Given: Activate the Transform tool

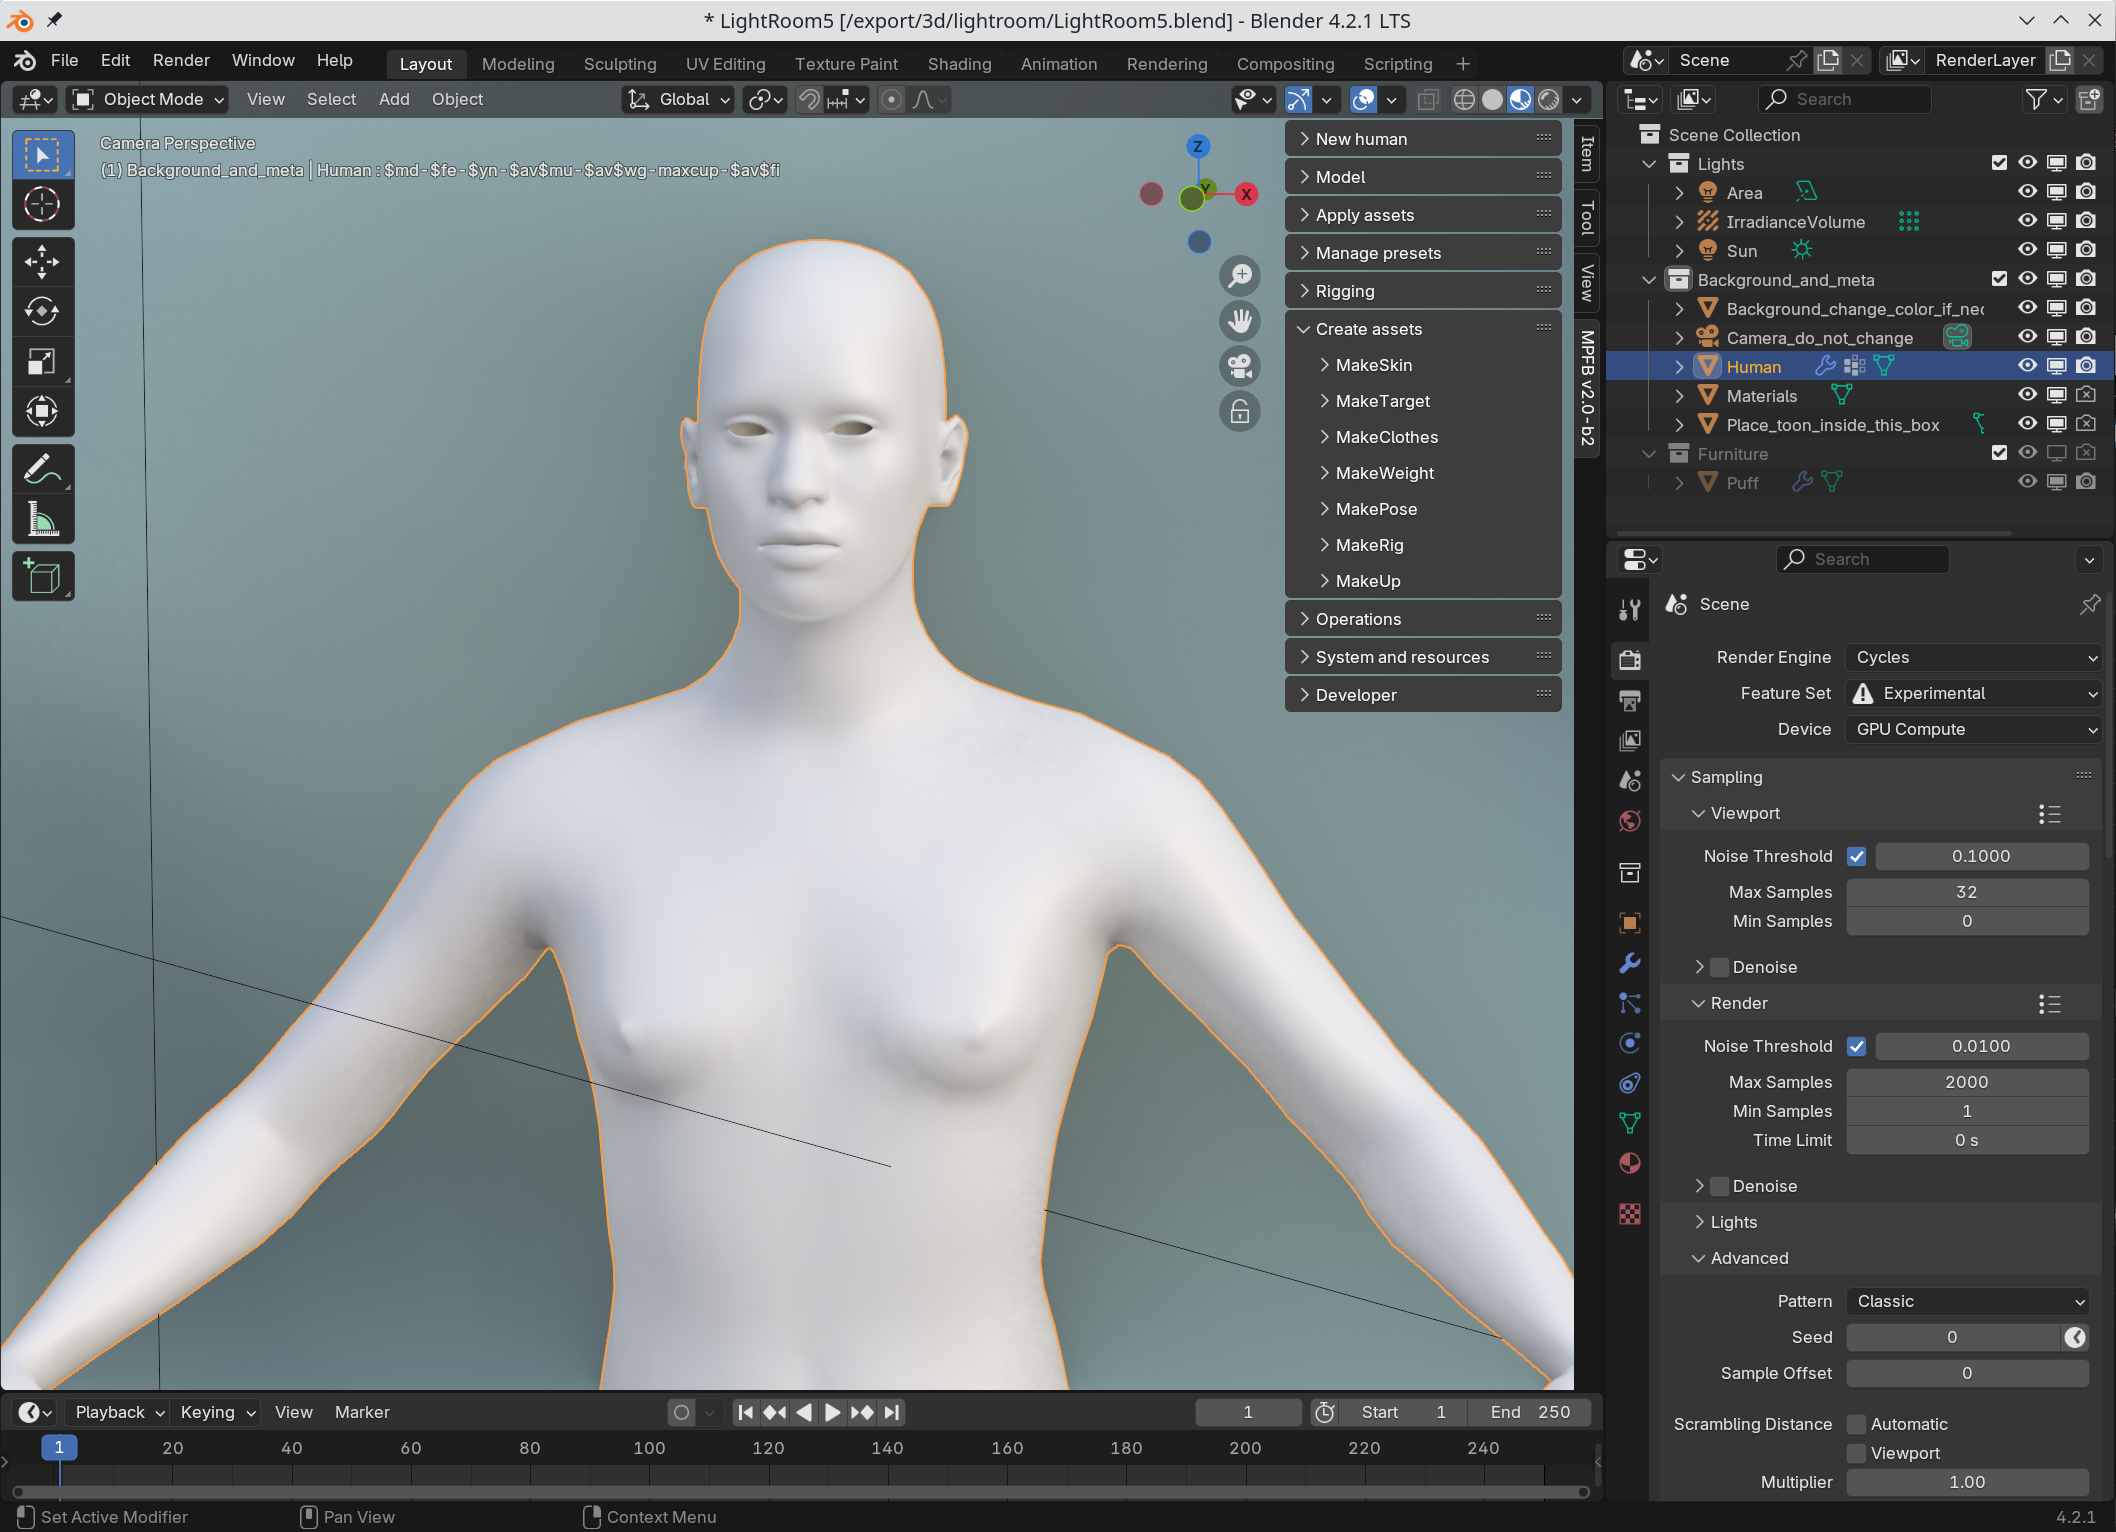Looking at the screenshot, I should [x=42, y=411].
